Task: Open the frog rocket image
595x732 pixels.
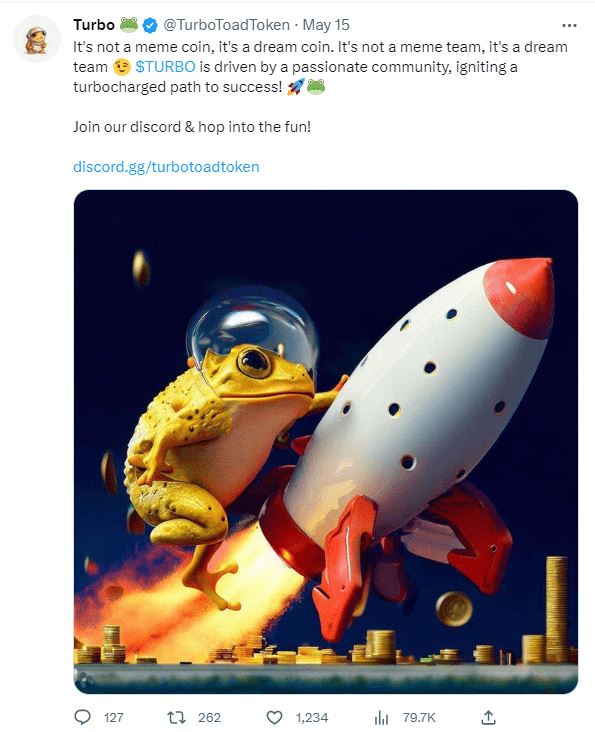Action: (x=326, y=442)
